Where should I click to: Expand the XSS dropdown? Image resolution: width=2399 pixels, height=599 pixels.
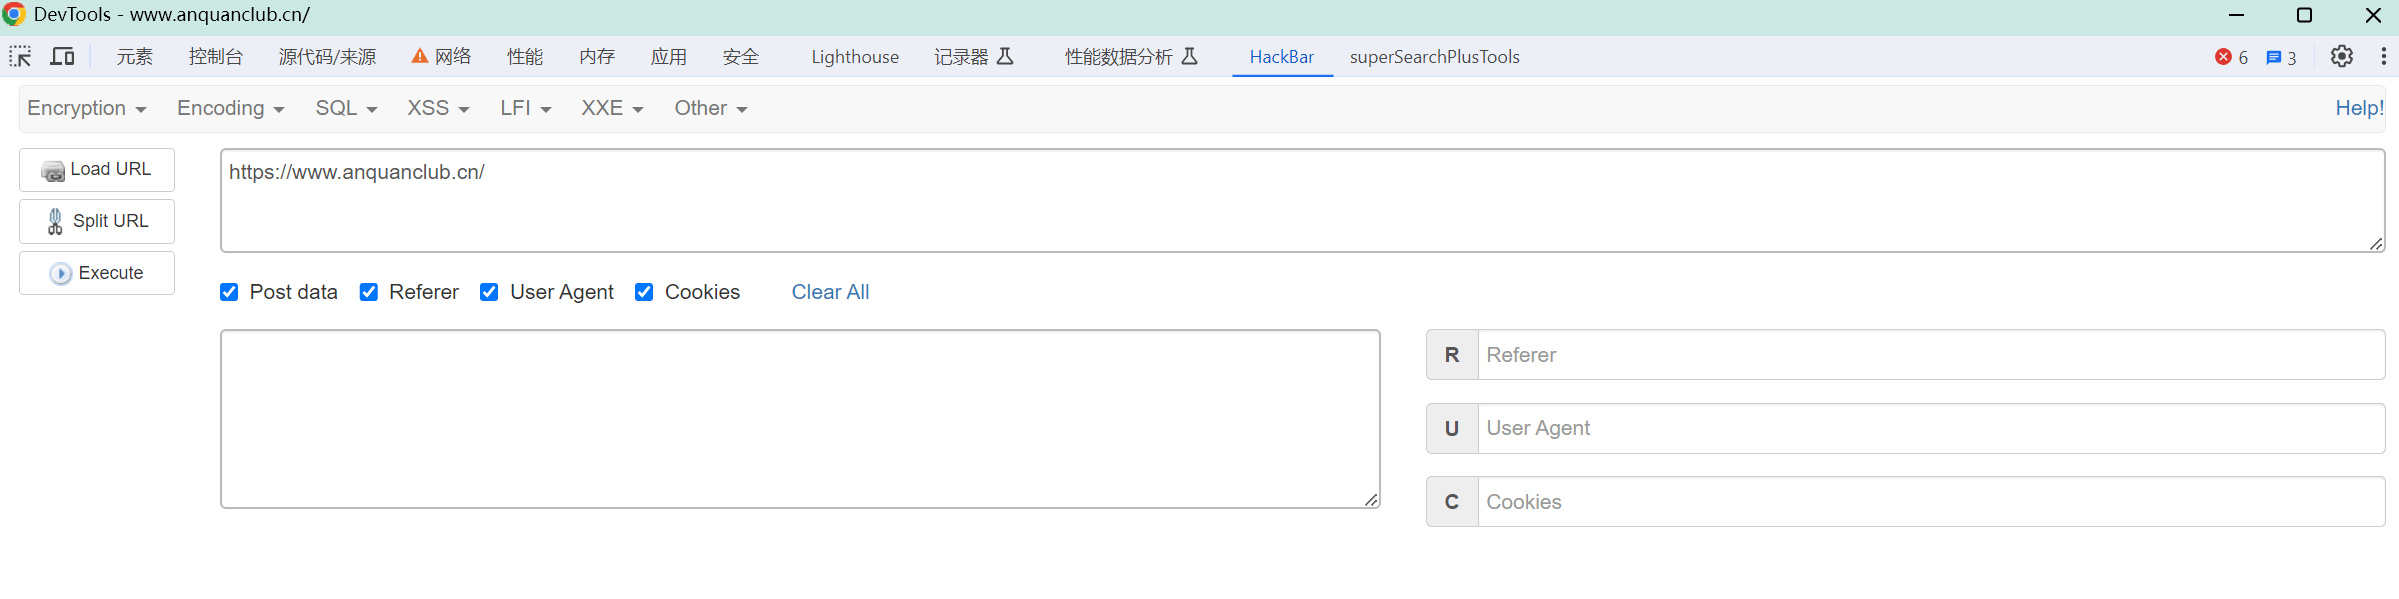tap(438, 108)
